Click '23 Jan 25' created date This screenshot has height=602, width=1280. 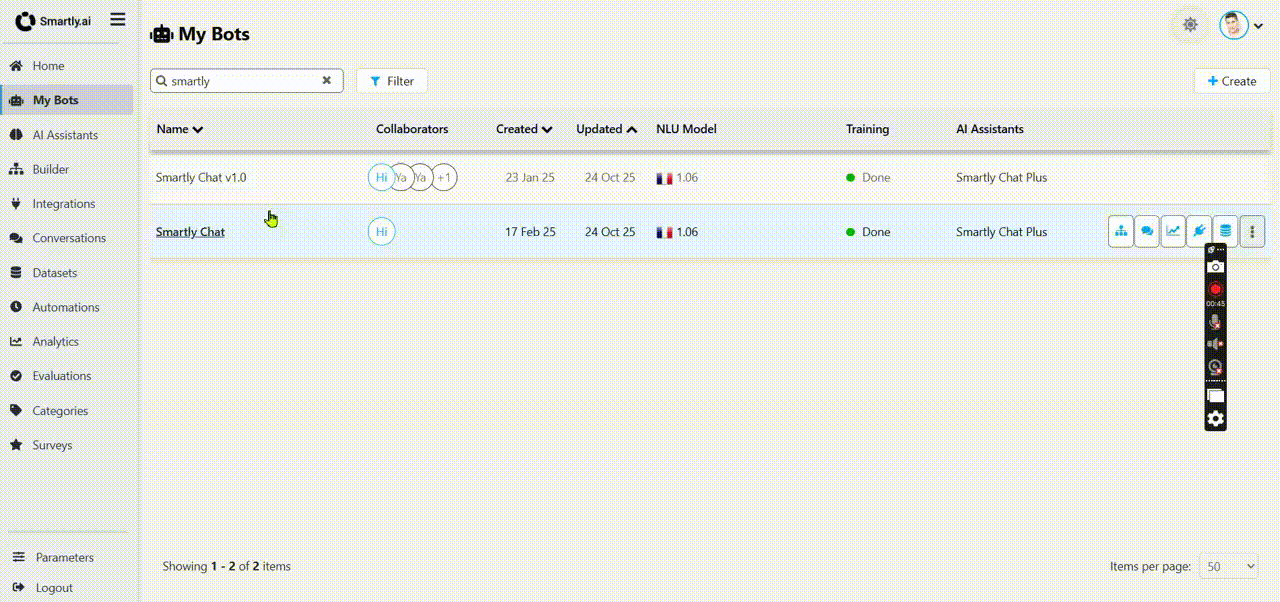tap(530, 178)
